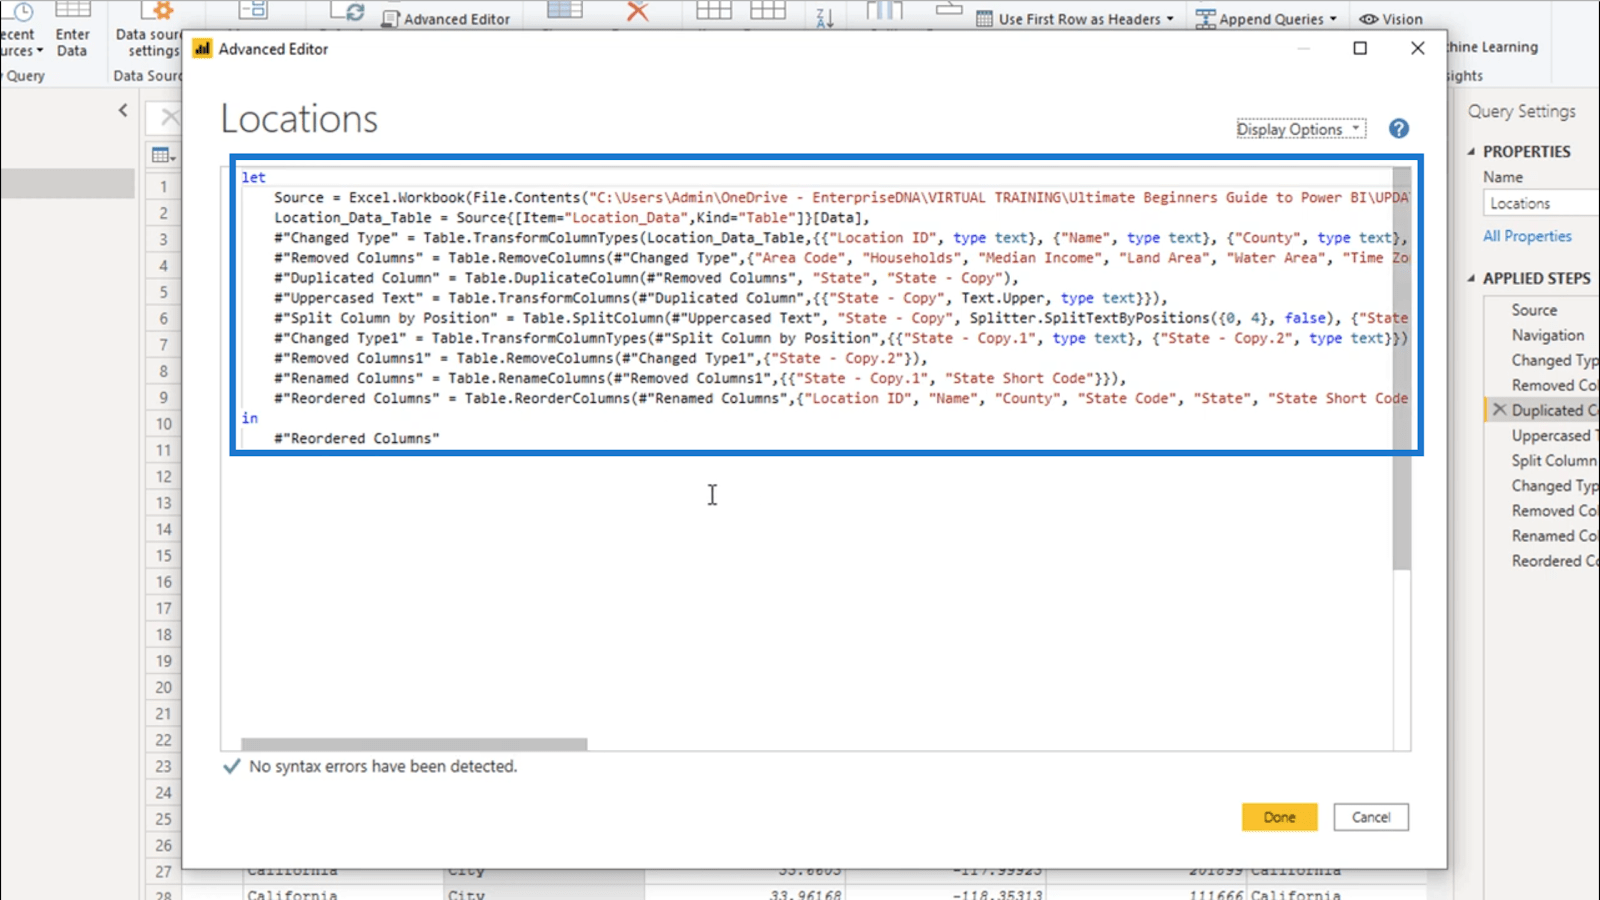The height and width of the screenshot is (900, 1600).
Task: Click the table type icon above row numbers
Action: coord(163,155)
